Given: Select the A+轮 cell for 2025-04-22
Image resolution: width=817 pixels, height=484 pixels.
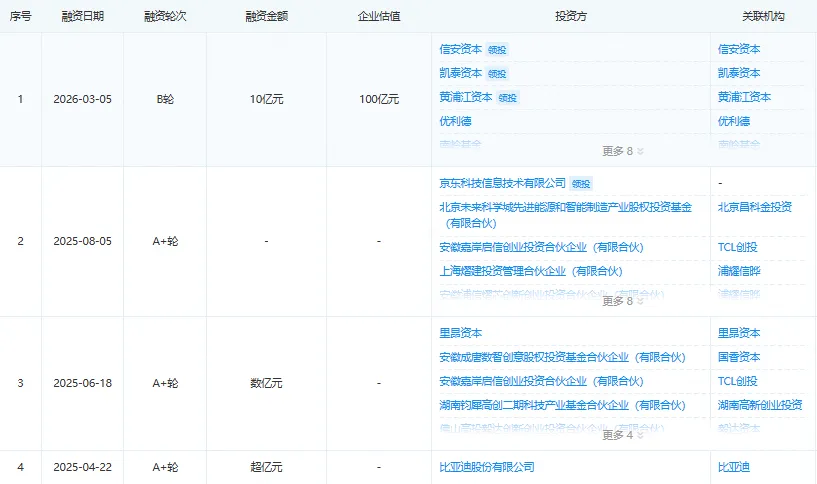Looking at the screenshot, I should tap(165, 467).
